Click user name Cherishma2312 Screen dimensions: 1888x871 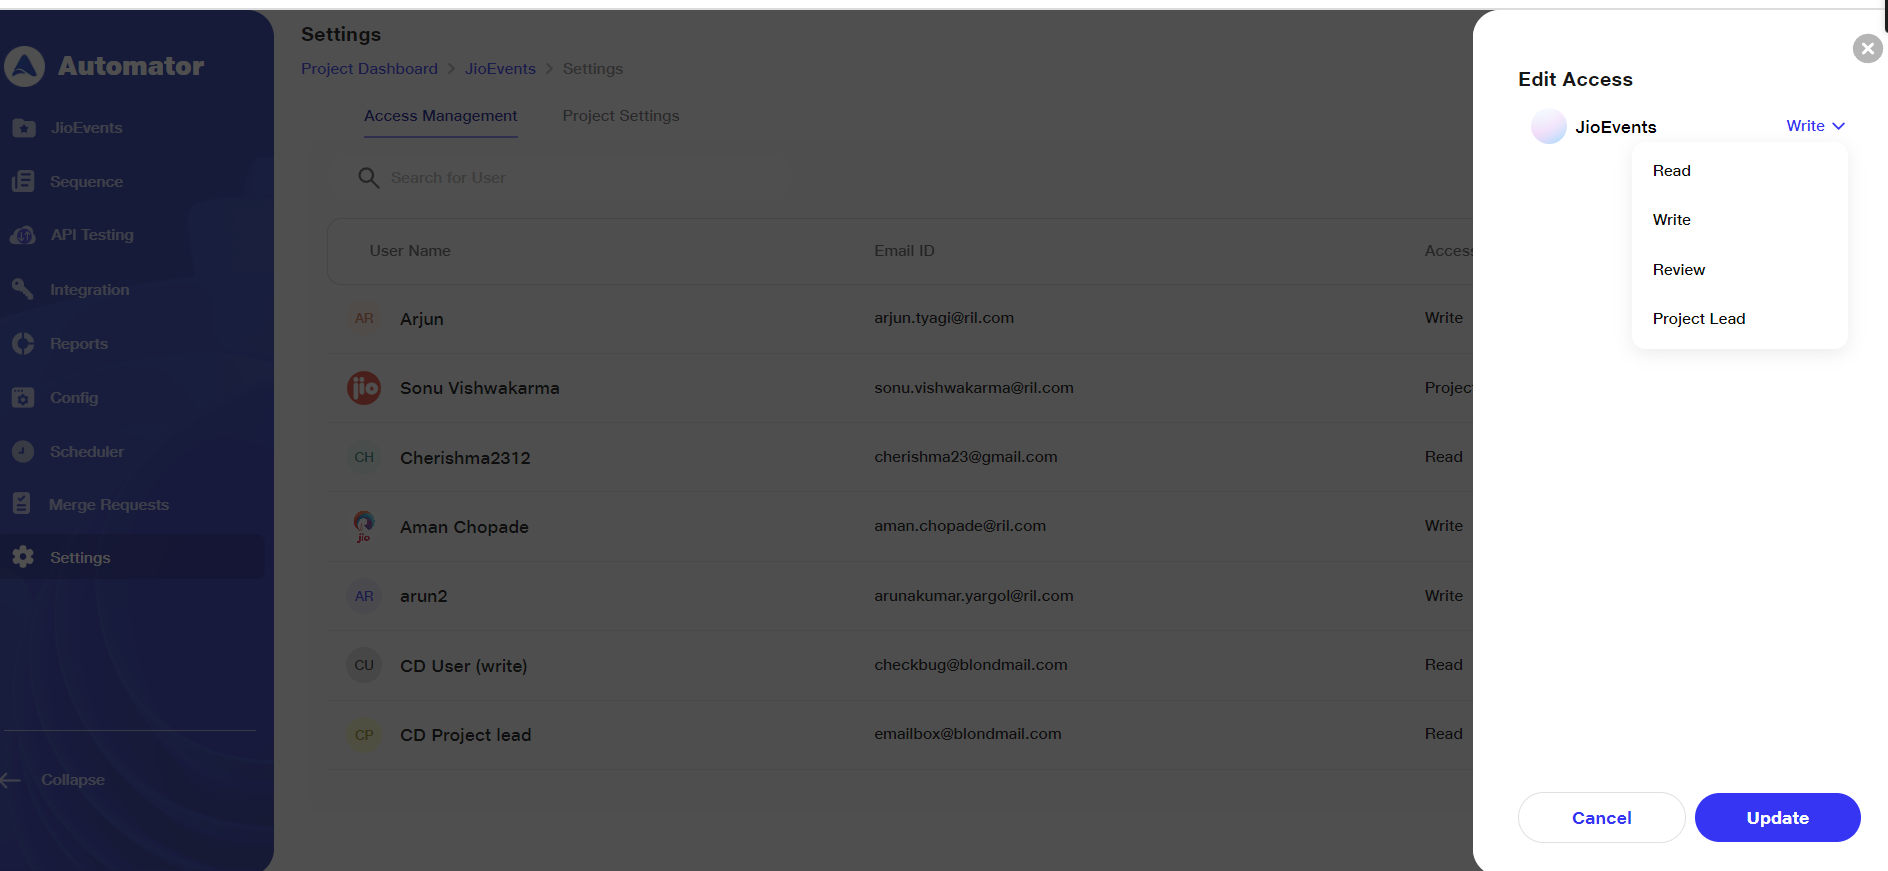(465, 458)
